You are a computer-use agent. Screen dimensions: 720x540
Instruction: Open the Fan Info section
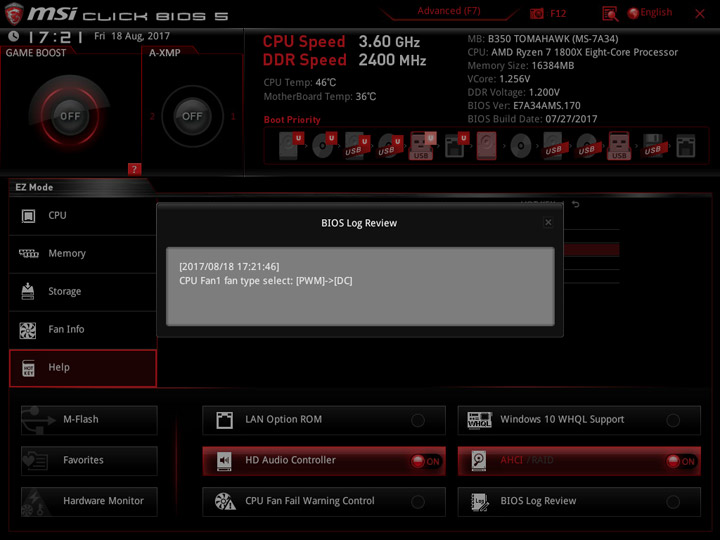83,330
